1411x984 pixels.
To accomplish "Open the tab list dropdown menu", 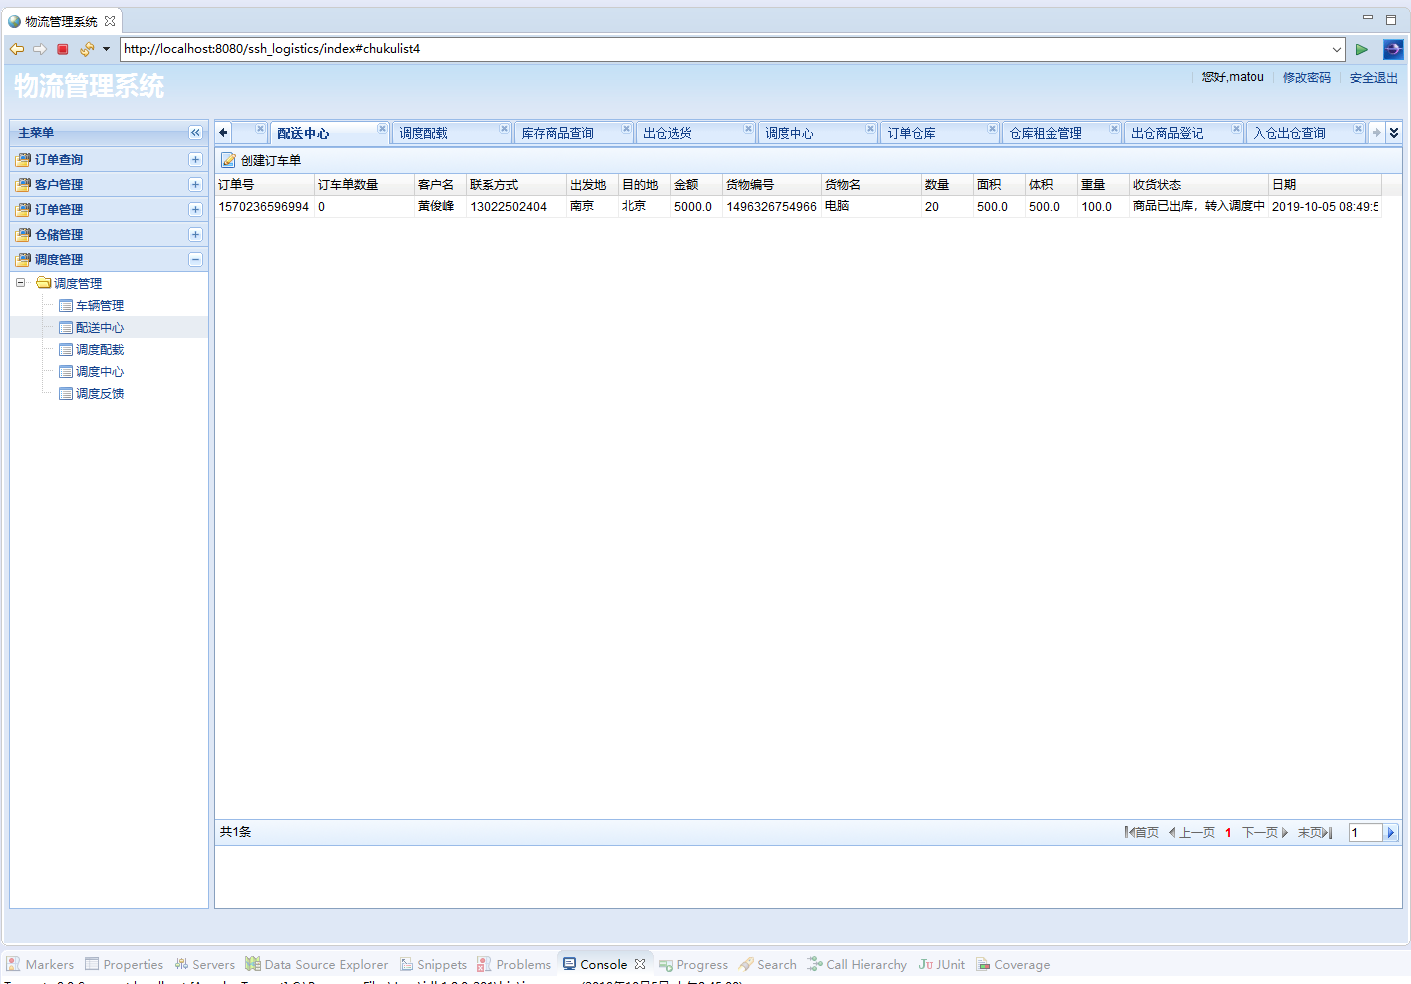I will pyautogui.click(x=1393, y=132).
